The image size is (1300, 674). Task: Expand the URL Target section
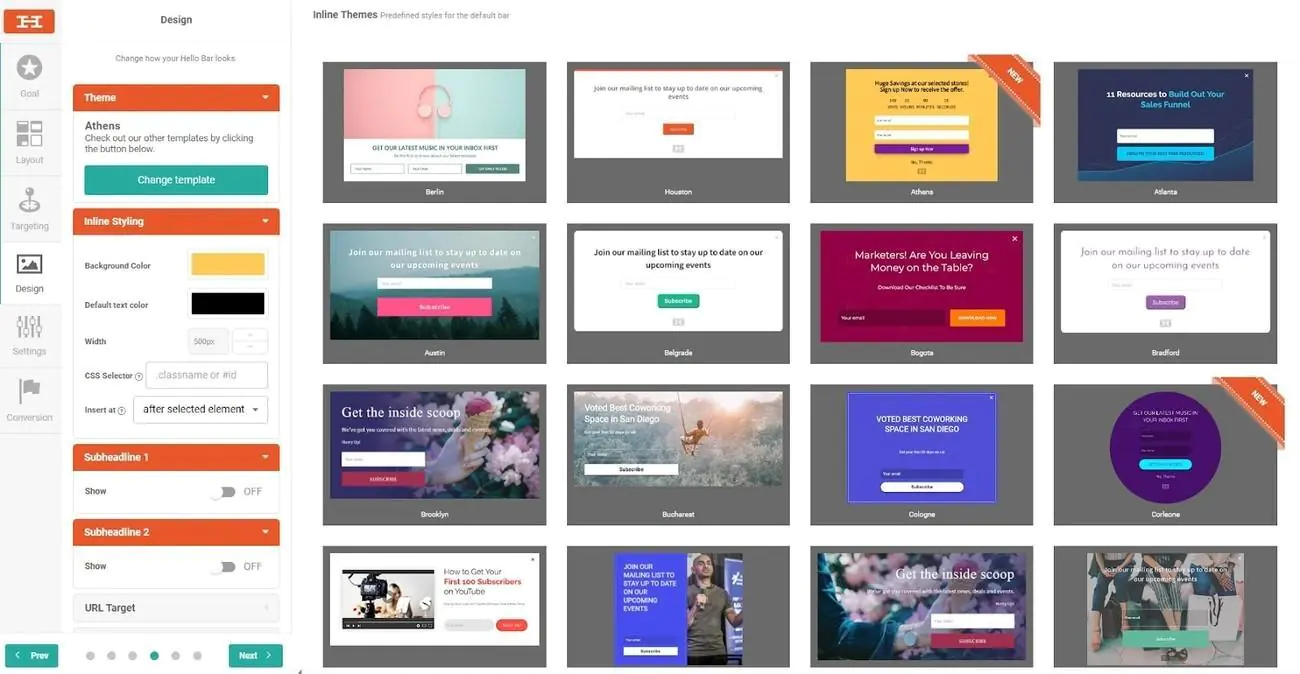coord(175,607)
